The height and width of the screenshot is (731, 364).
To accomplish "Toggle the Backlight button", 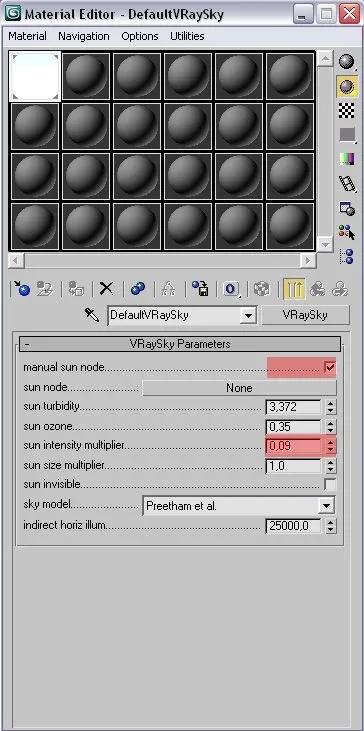I will coord(347,86).
